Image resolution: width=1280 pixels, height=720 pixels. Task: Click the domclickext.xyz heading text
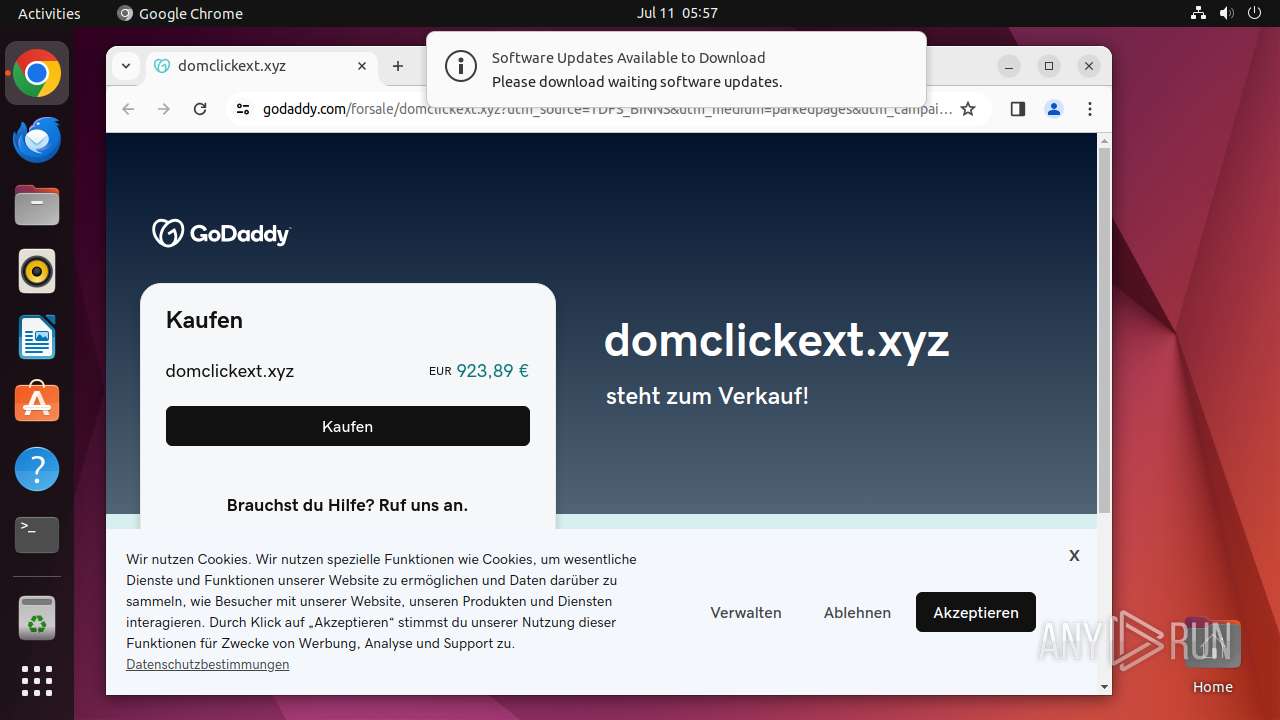pyautogui.click(x=776, y=341)
